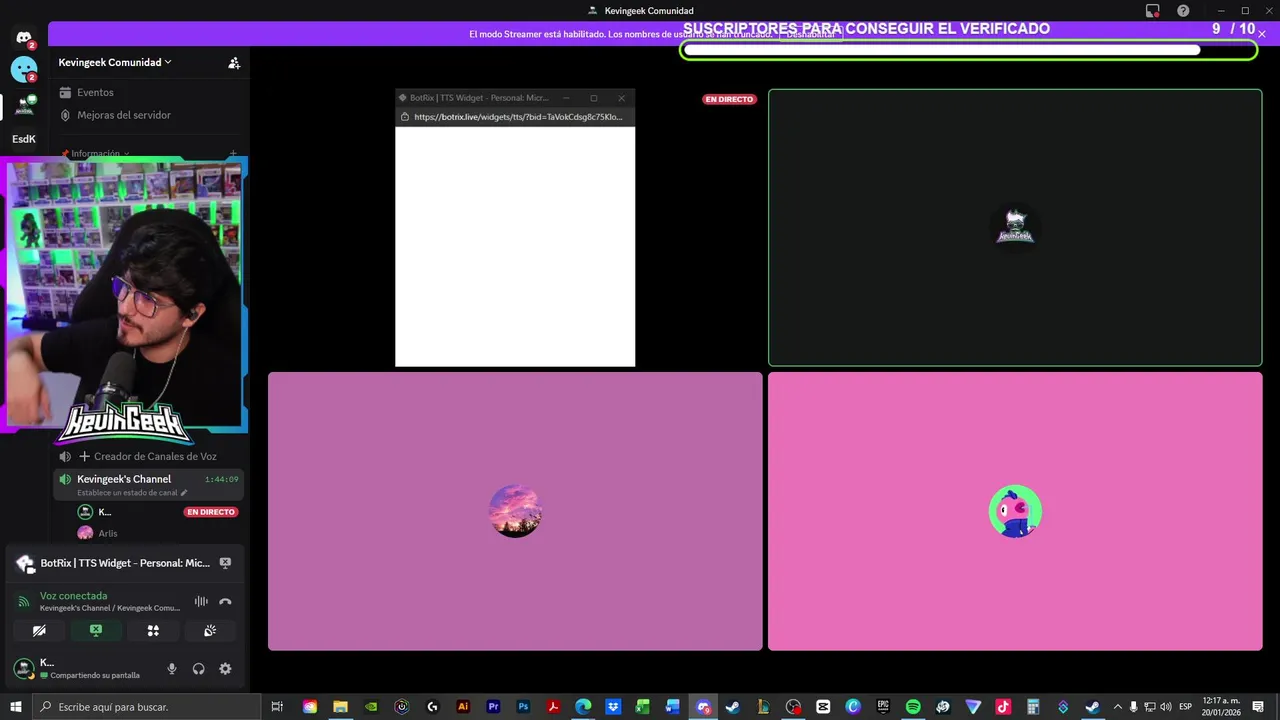Screen dimensions: 1280x720
Task: Show hidden system tray icons
Action: coord(1118,707)
